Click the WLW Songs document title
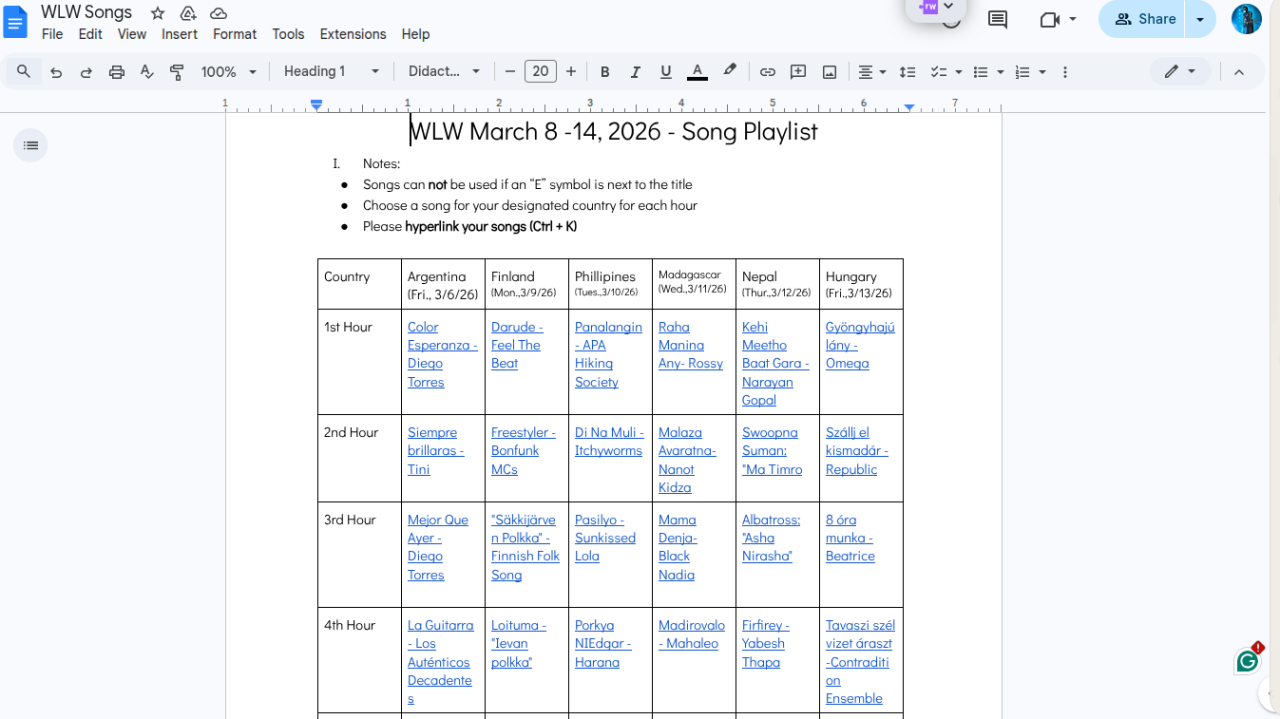 pyautogui.click(x=86, y=12)
